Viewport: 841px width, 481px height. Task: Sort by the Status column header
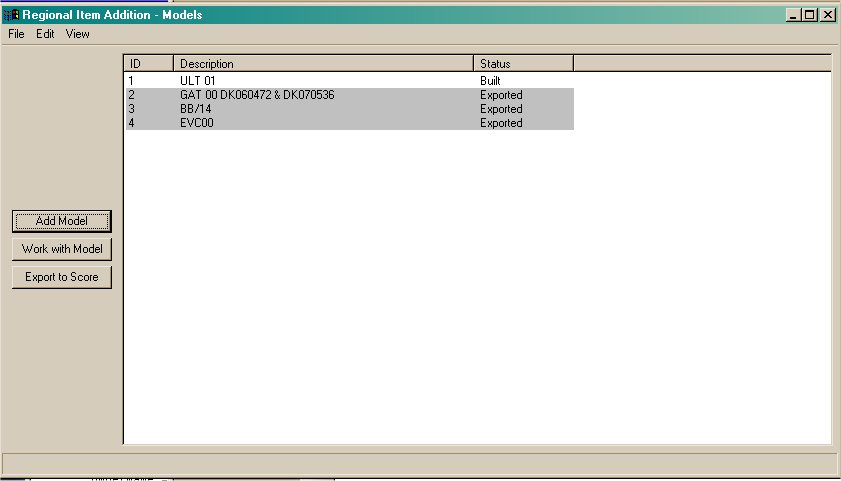[x=523, y=64]
